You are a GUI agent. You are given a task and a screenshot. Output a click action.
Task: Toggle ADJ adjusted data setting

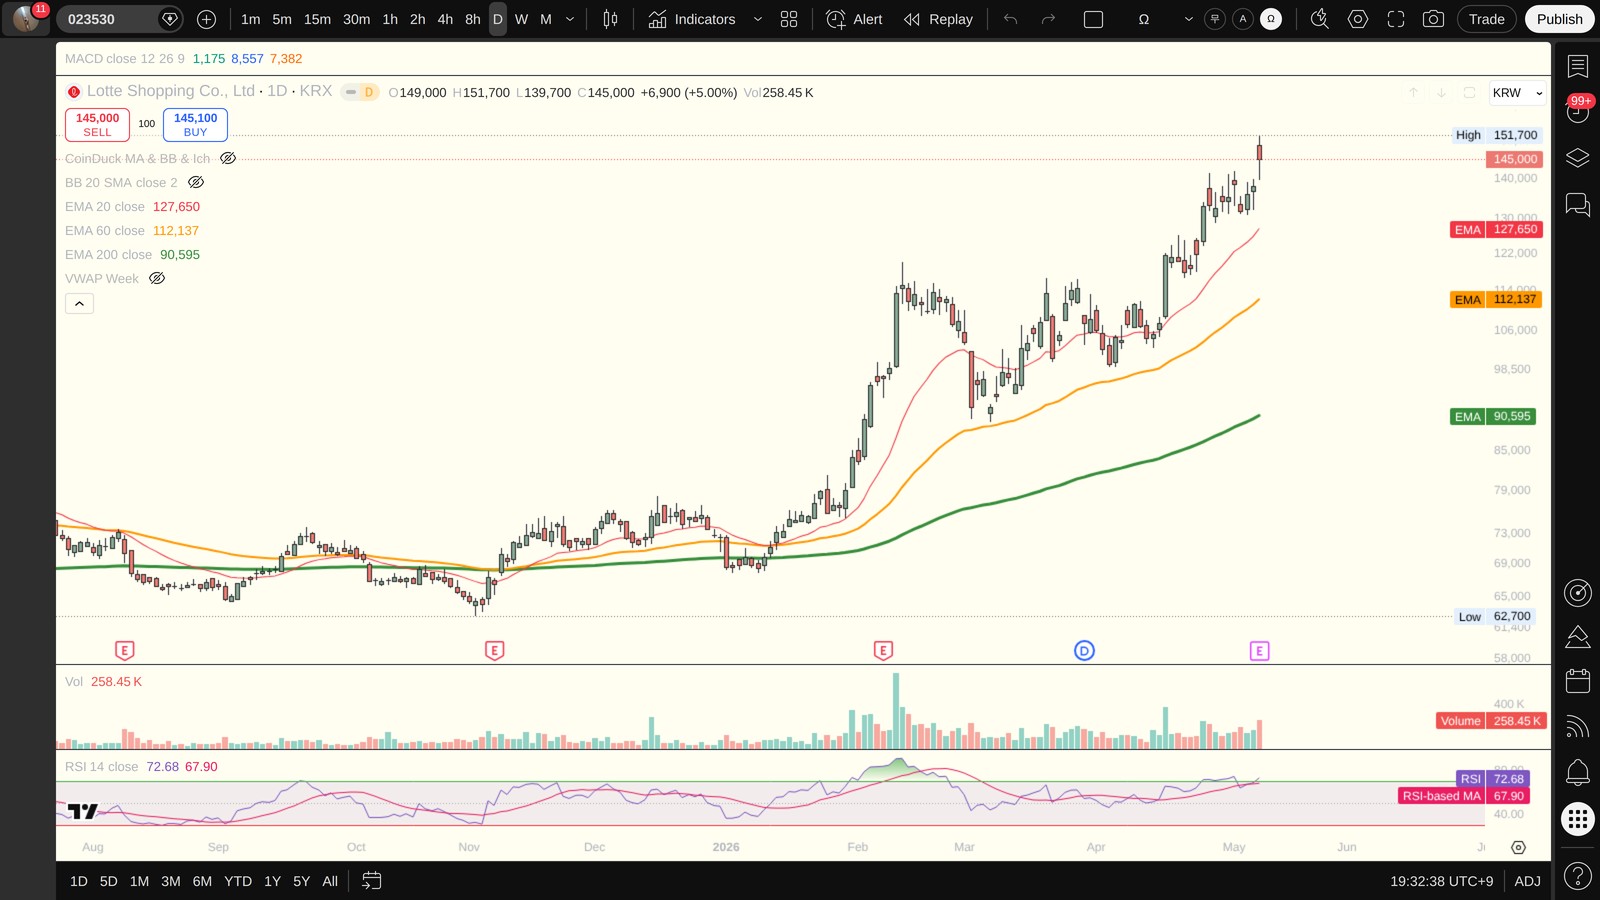coord(1527,881)
